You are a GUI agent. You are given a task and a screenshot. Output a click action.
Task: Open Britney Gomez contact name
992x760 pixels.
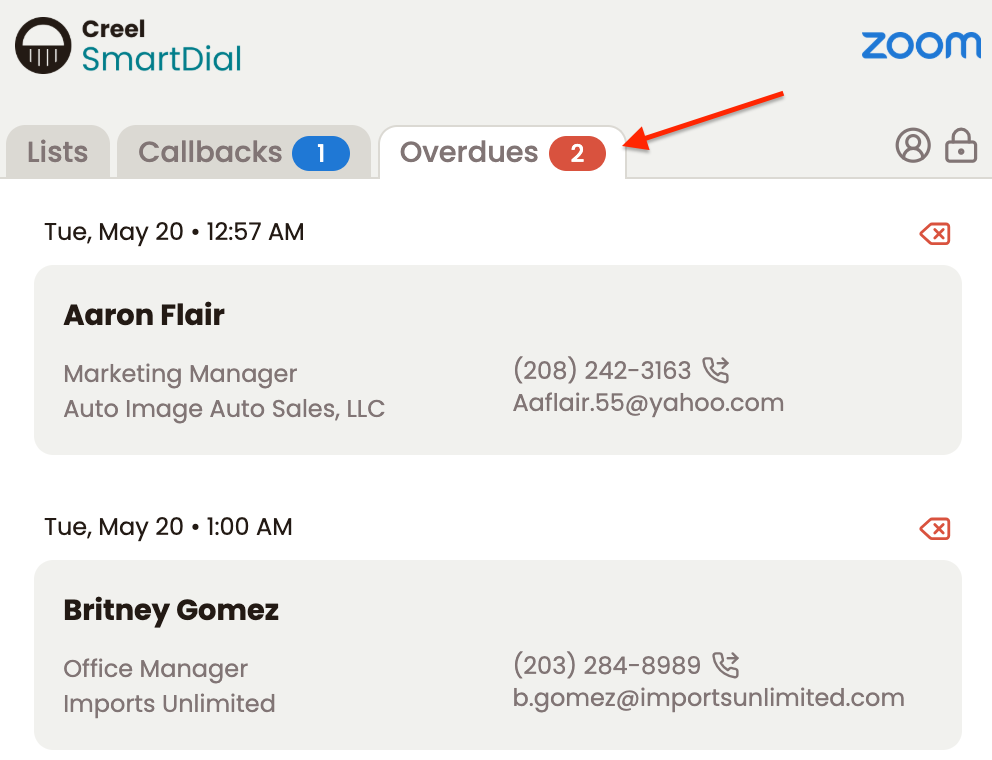pyautogui.click(x=171, y=610)
